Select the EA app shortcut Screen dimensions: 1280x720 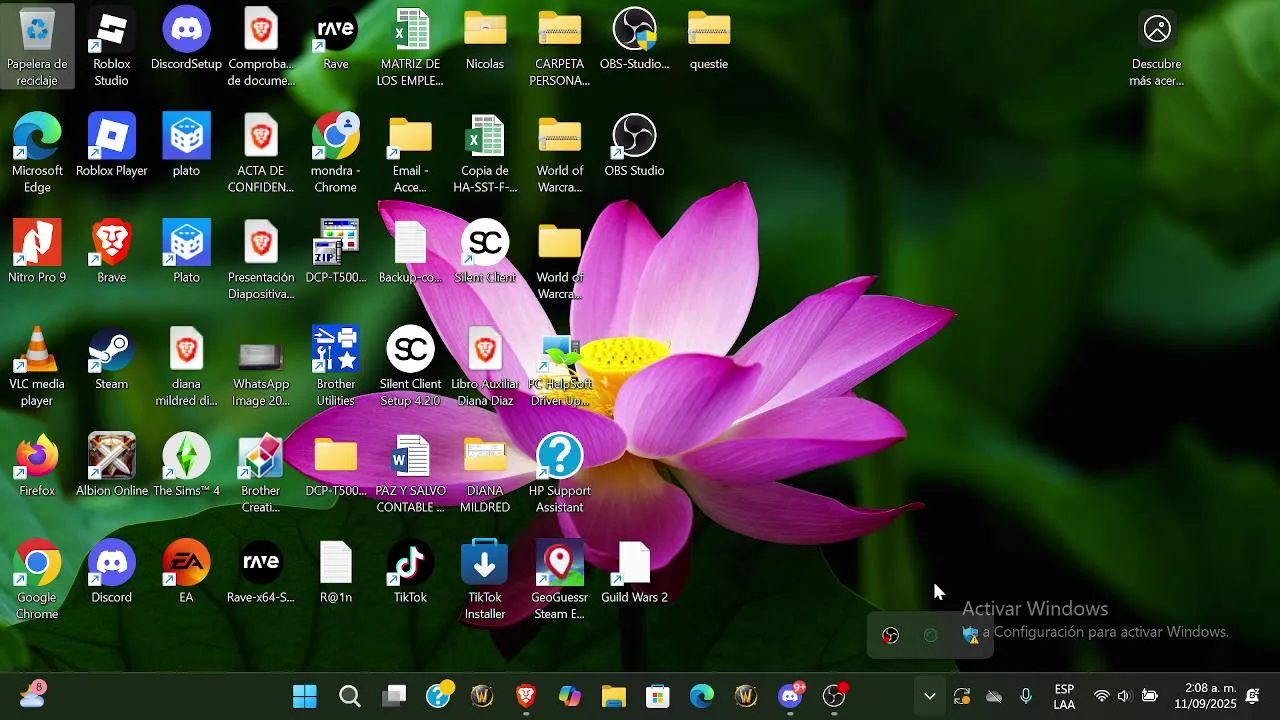click(x=186, y=573)
